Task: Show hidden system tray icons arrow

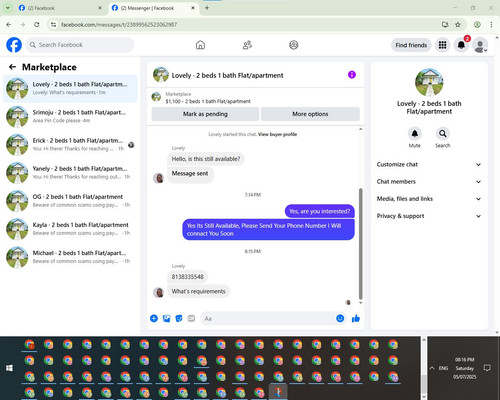Action: pos(432,368)
